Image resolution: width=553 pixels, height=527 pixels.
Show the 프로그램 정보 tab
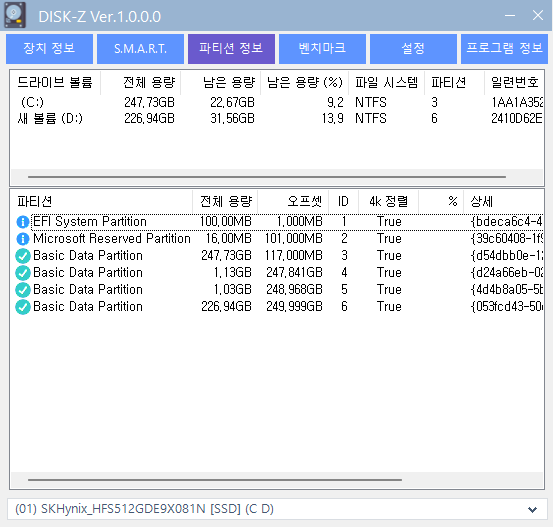(504, 49)
